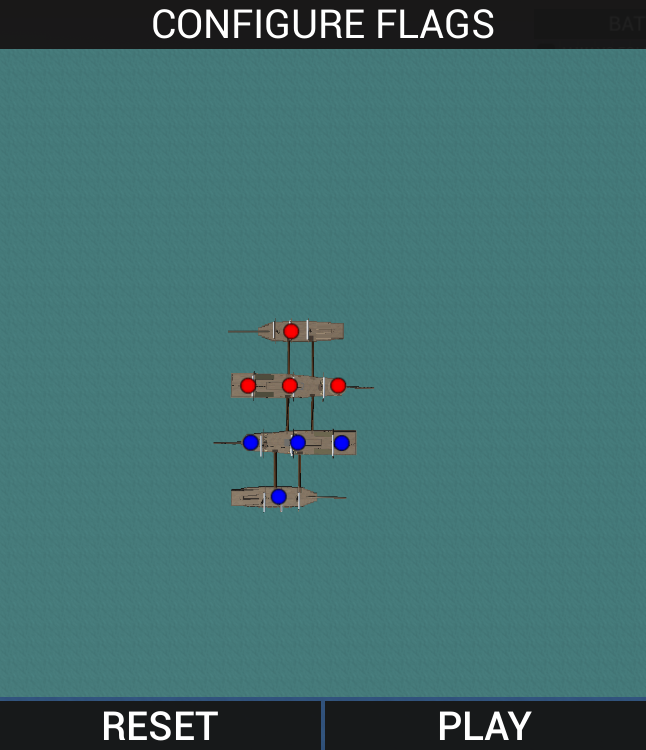646x750 pixels.
Task: Click the bottom ship's stern on the left
Action: (x=238, y=497)
